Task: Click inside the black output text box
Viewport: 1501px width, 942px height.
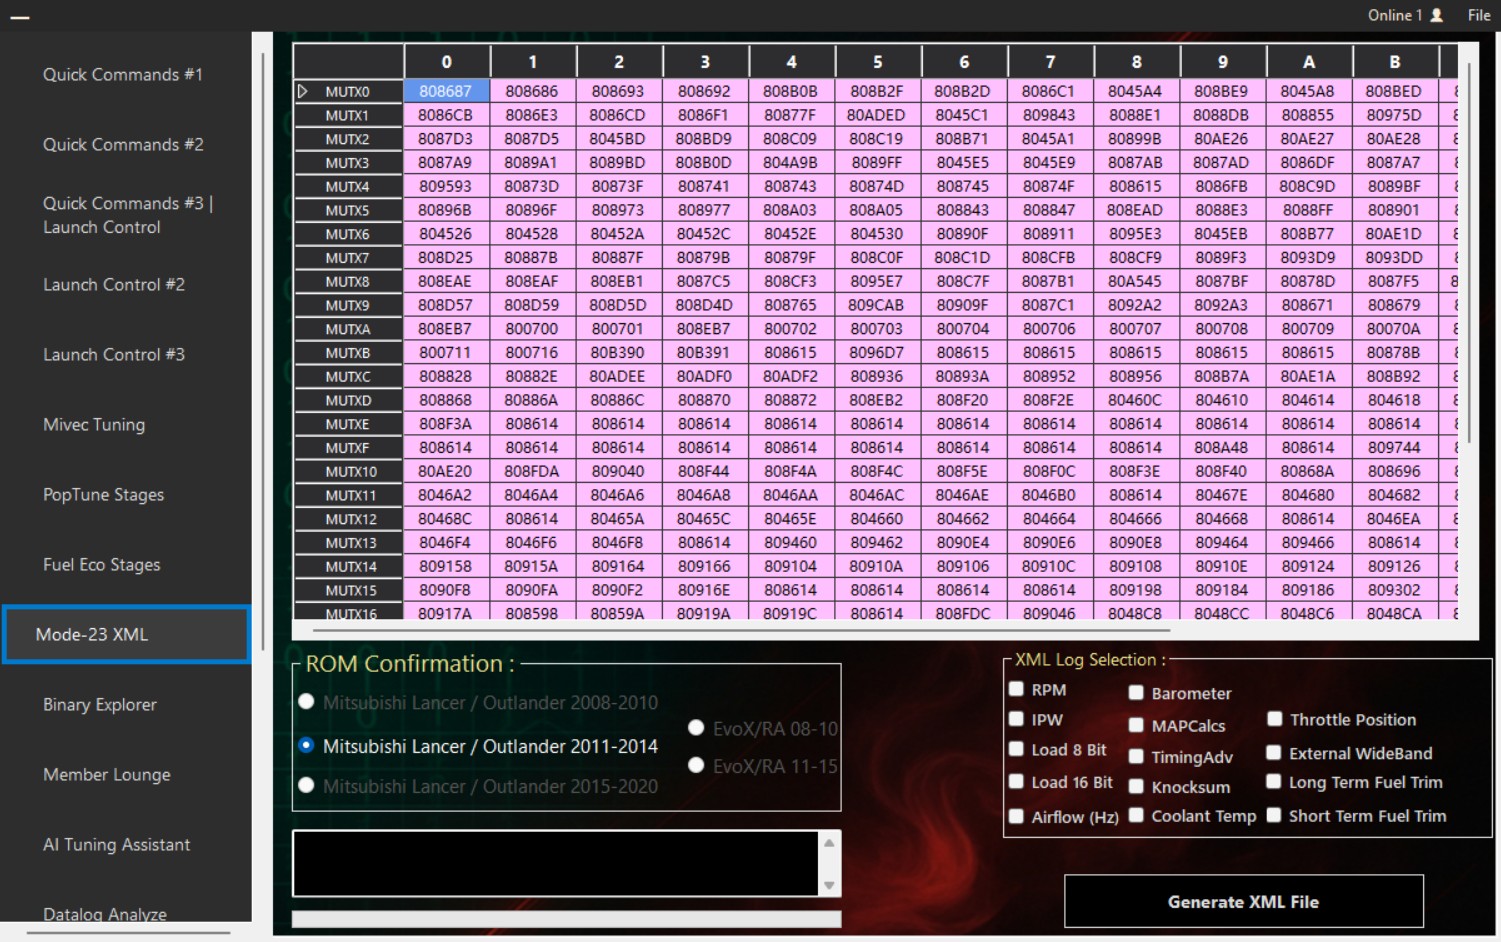Action: point(557,862)
